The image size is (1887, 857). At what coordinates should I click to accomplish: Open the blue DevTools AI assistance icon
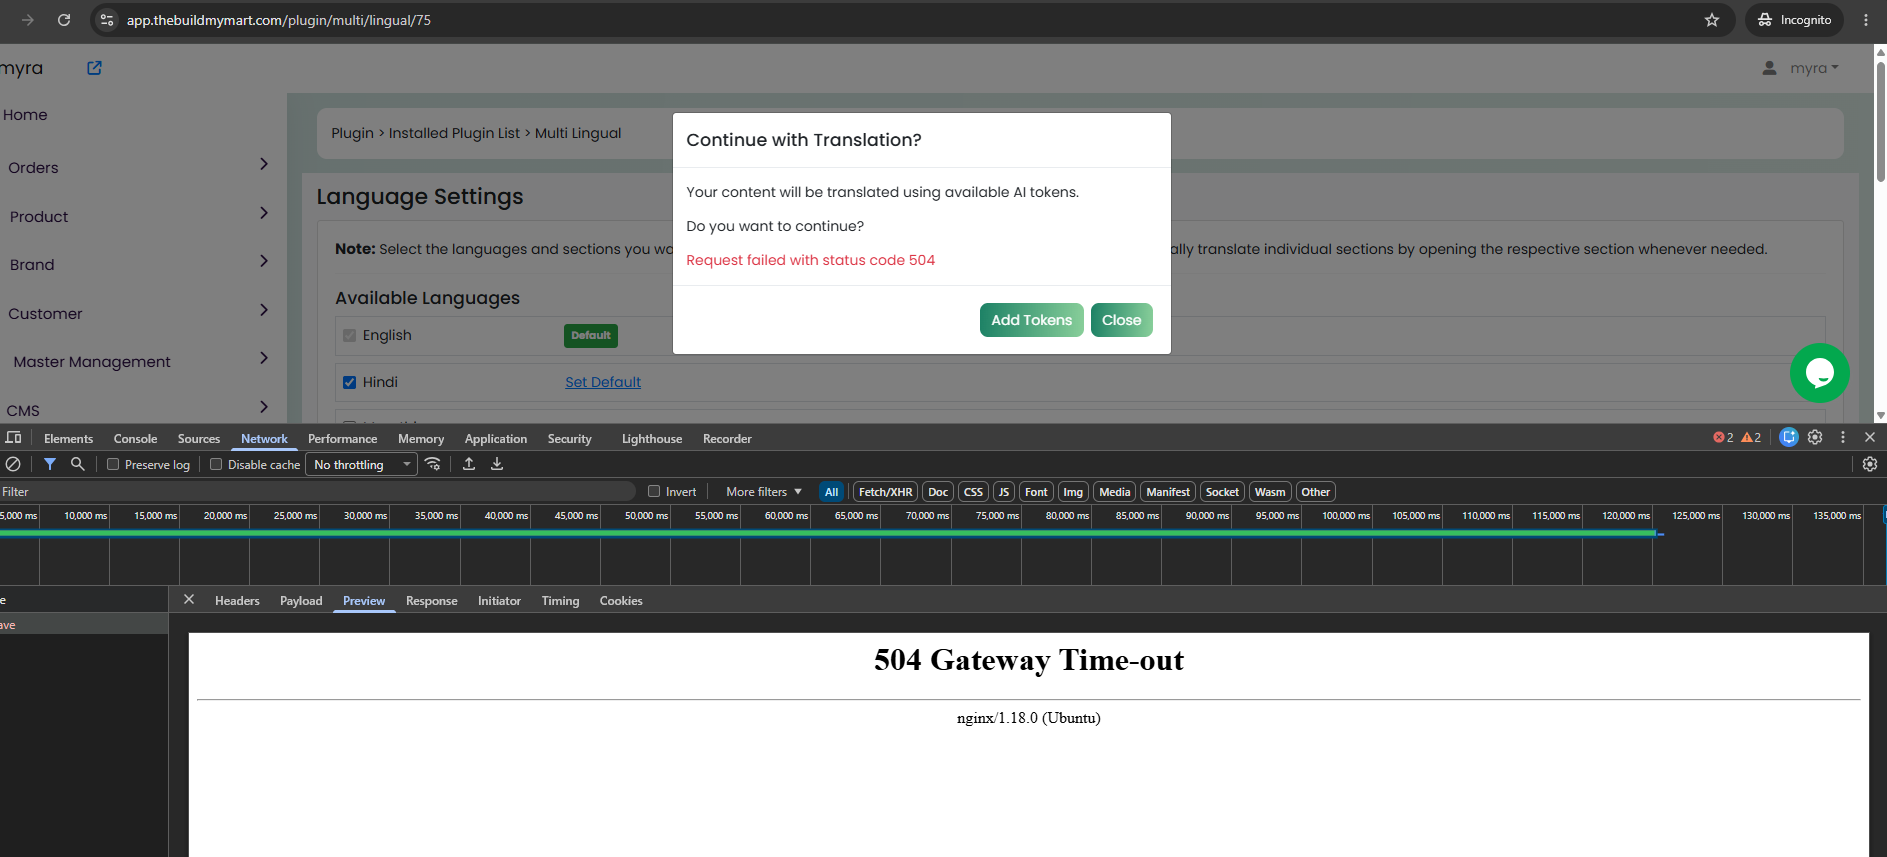1789,437
